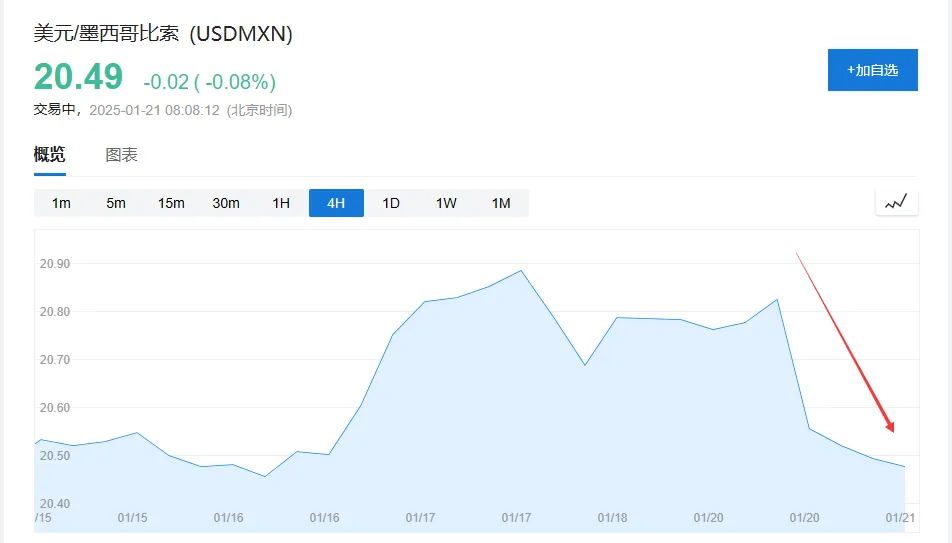
Task: Click the active 4H interval button
Action: tap(336, 203)
